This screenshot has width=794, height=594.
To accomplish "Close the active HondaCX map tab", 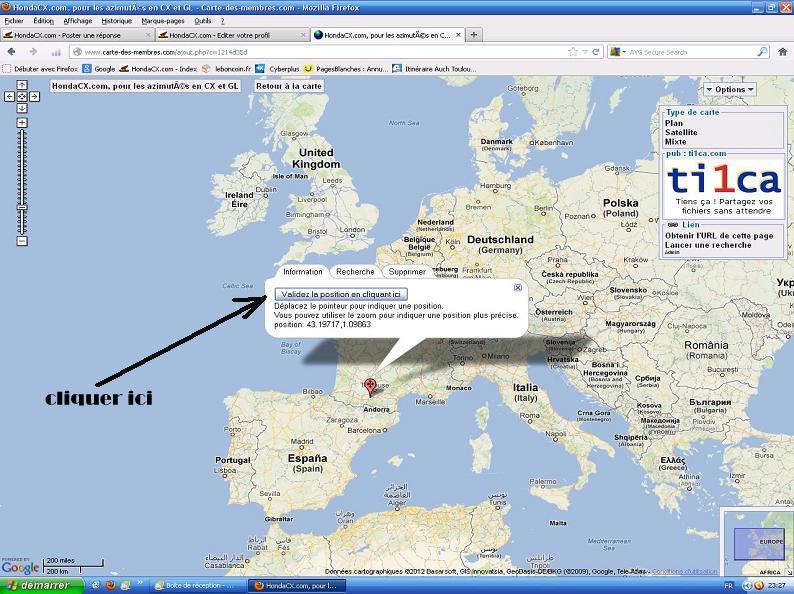I will point(458,35).
